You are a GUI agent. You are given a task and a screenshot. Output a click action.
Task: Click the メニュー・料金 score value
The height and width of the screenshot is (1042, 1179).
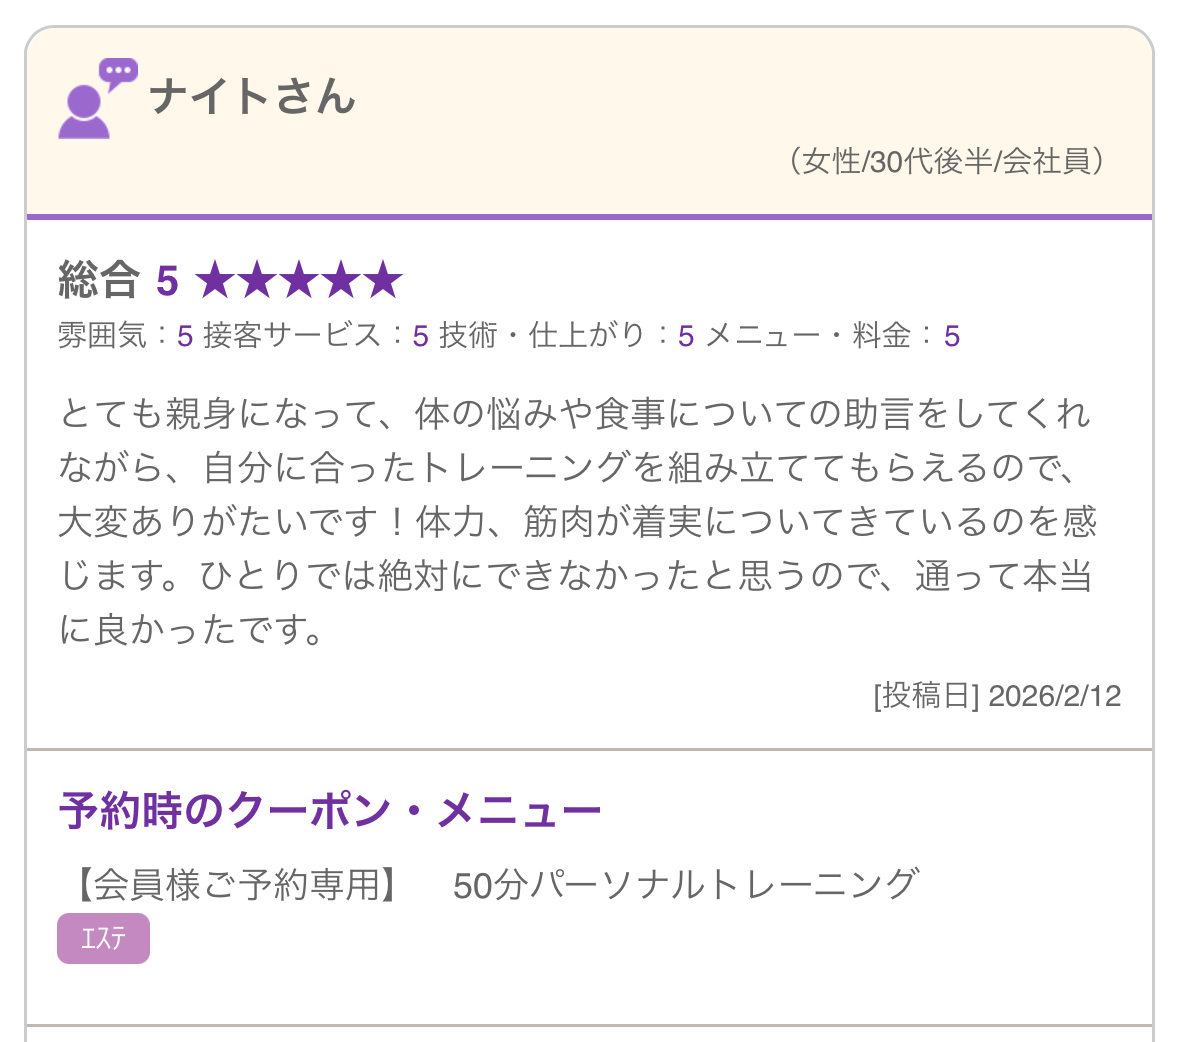coord(952,336)
